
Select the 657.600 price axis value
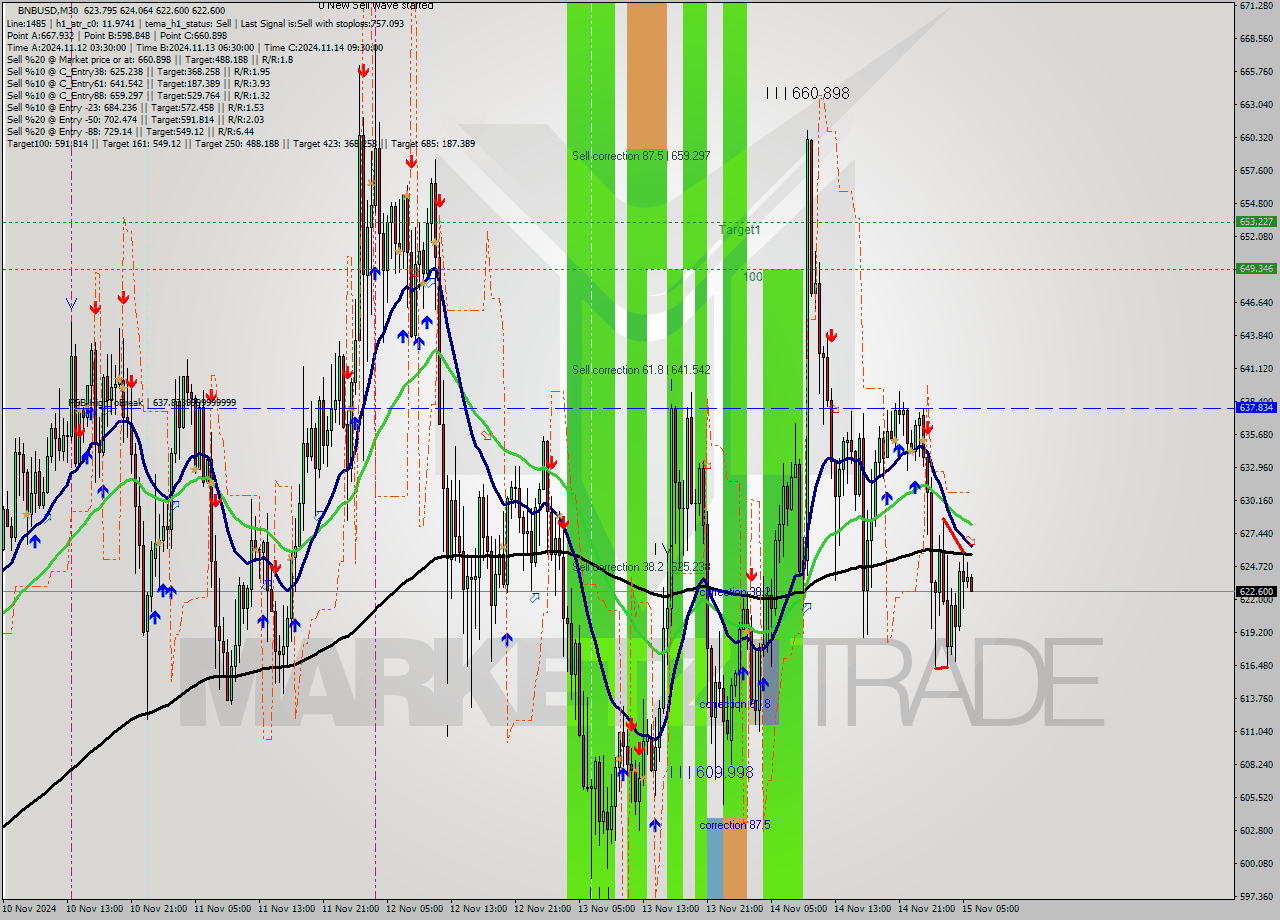click(x=1256, y=170)
